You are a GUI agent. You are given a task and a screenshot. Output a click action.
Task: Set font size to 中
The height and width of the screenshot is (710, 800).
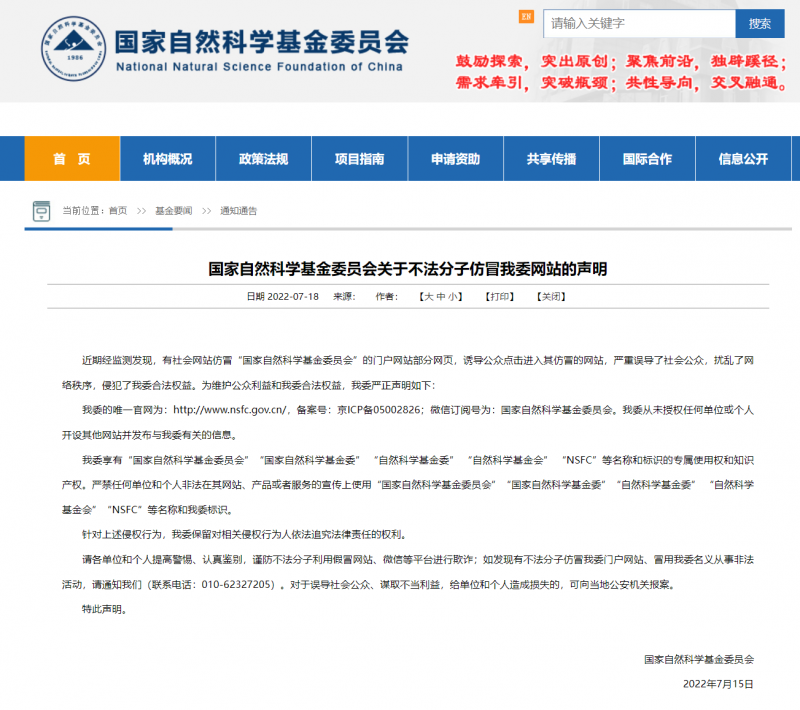click(x=441, y=297)
